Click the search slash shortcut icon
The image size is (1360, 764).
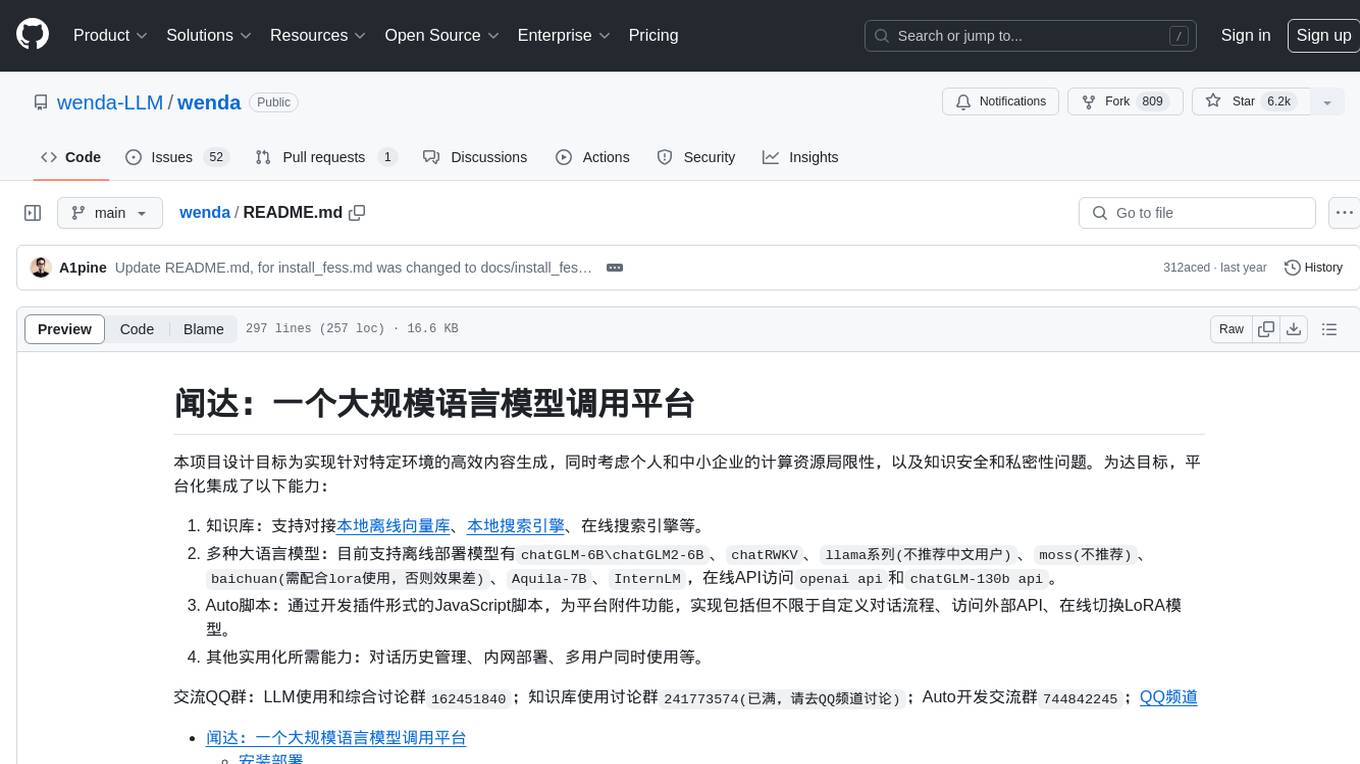pyautogui.click(x=1180, y=36)
